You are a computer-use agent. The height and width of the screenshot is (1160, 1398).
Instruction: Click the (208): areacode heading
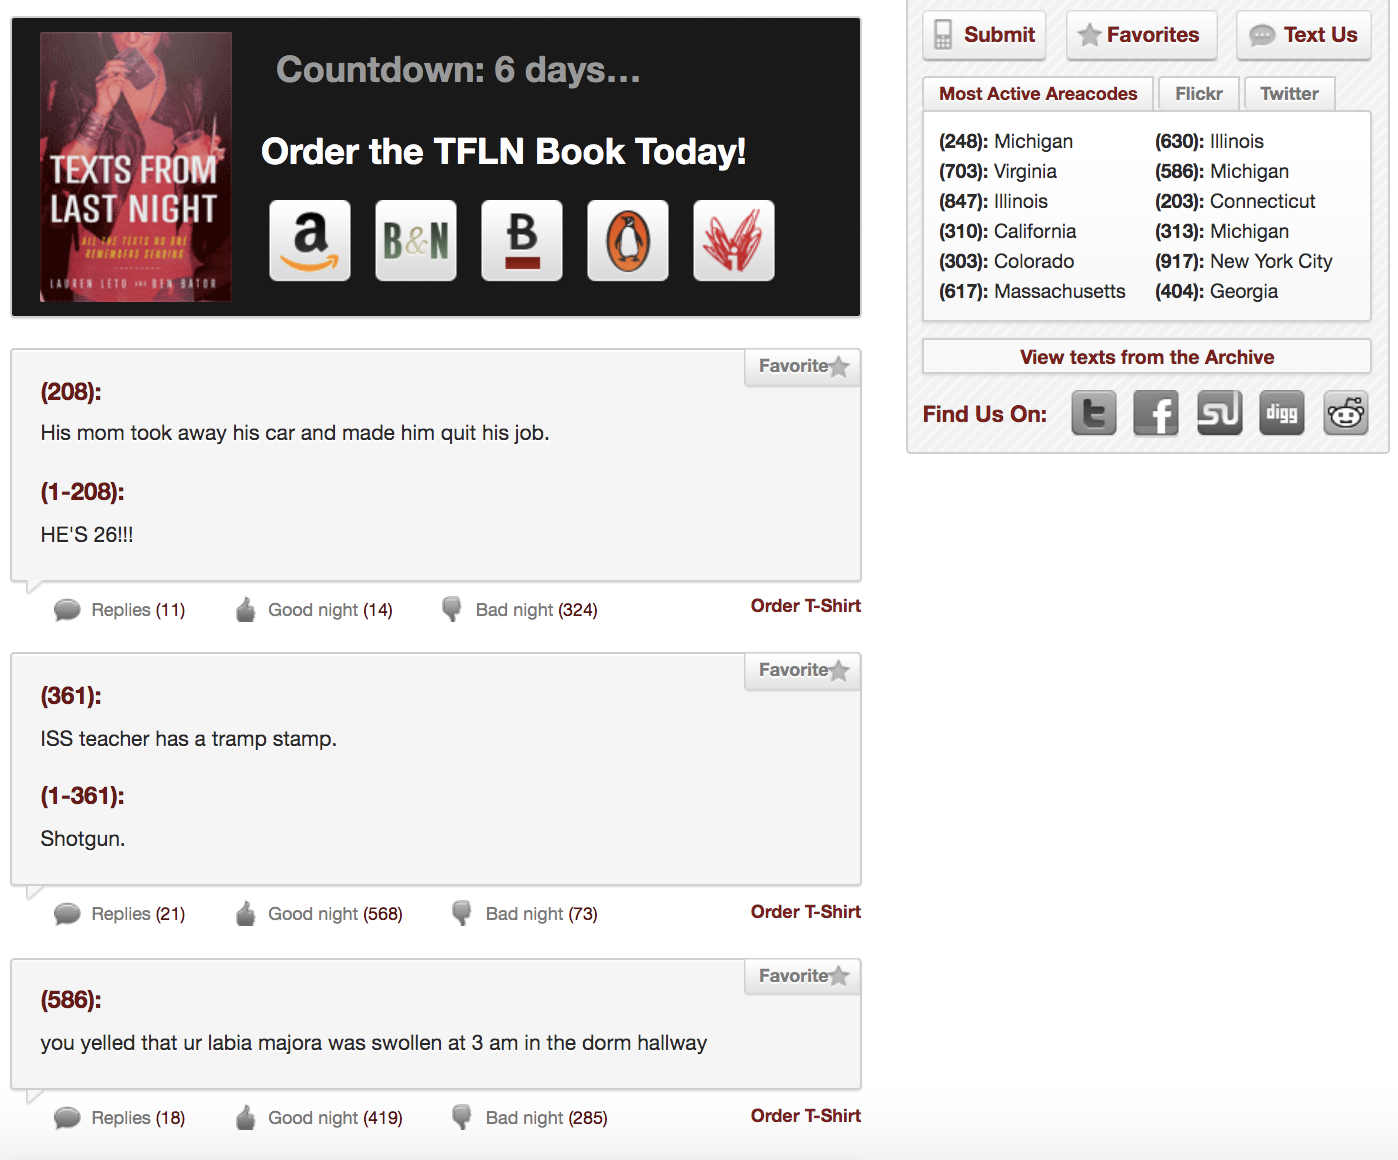[71, 392]
